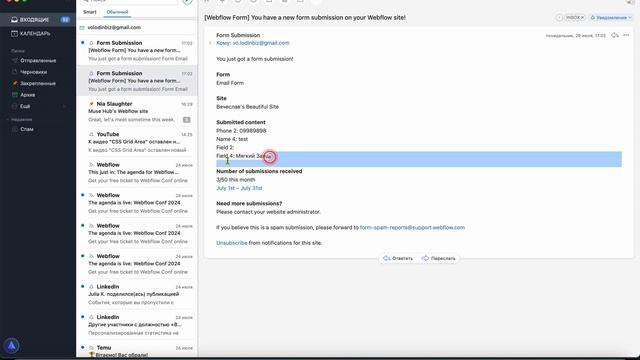This screenshot has width=640, height=360.
Task: Click bell icon on selected Form Submission row
Action: click(91, 73)
